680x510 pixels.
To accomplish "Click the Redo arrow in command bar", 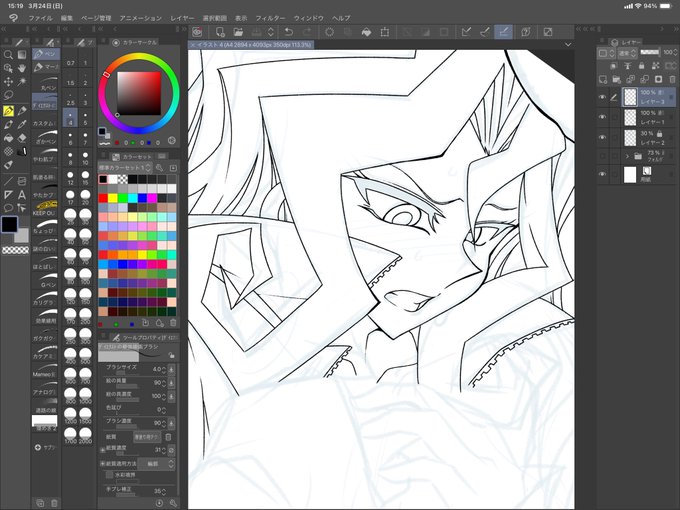I will click(x=307, y=32).
